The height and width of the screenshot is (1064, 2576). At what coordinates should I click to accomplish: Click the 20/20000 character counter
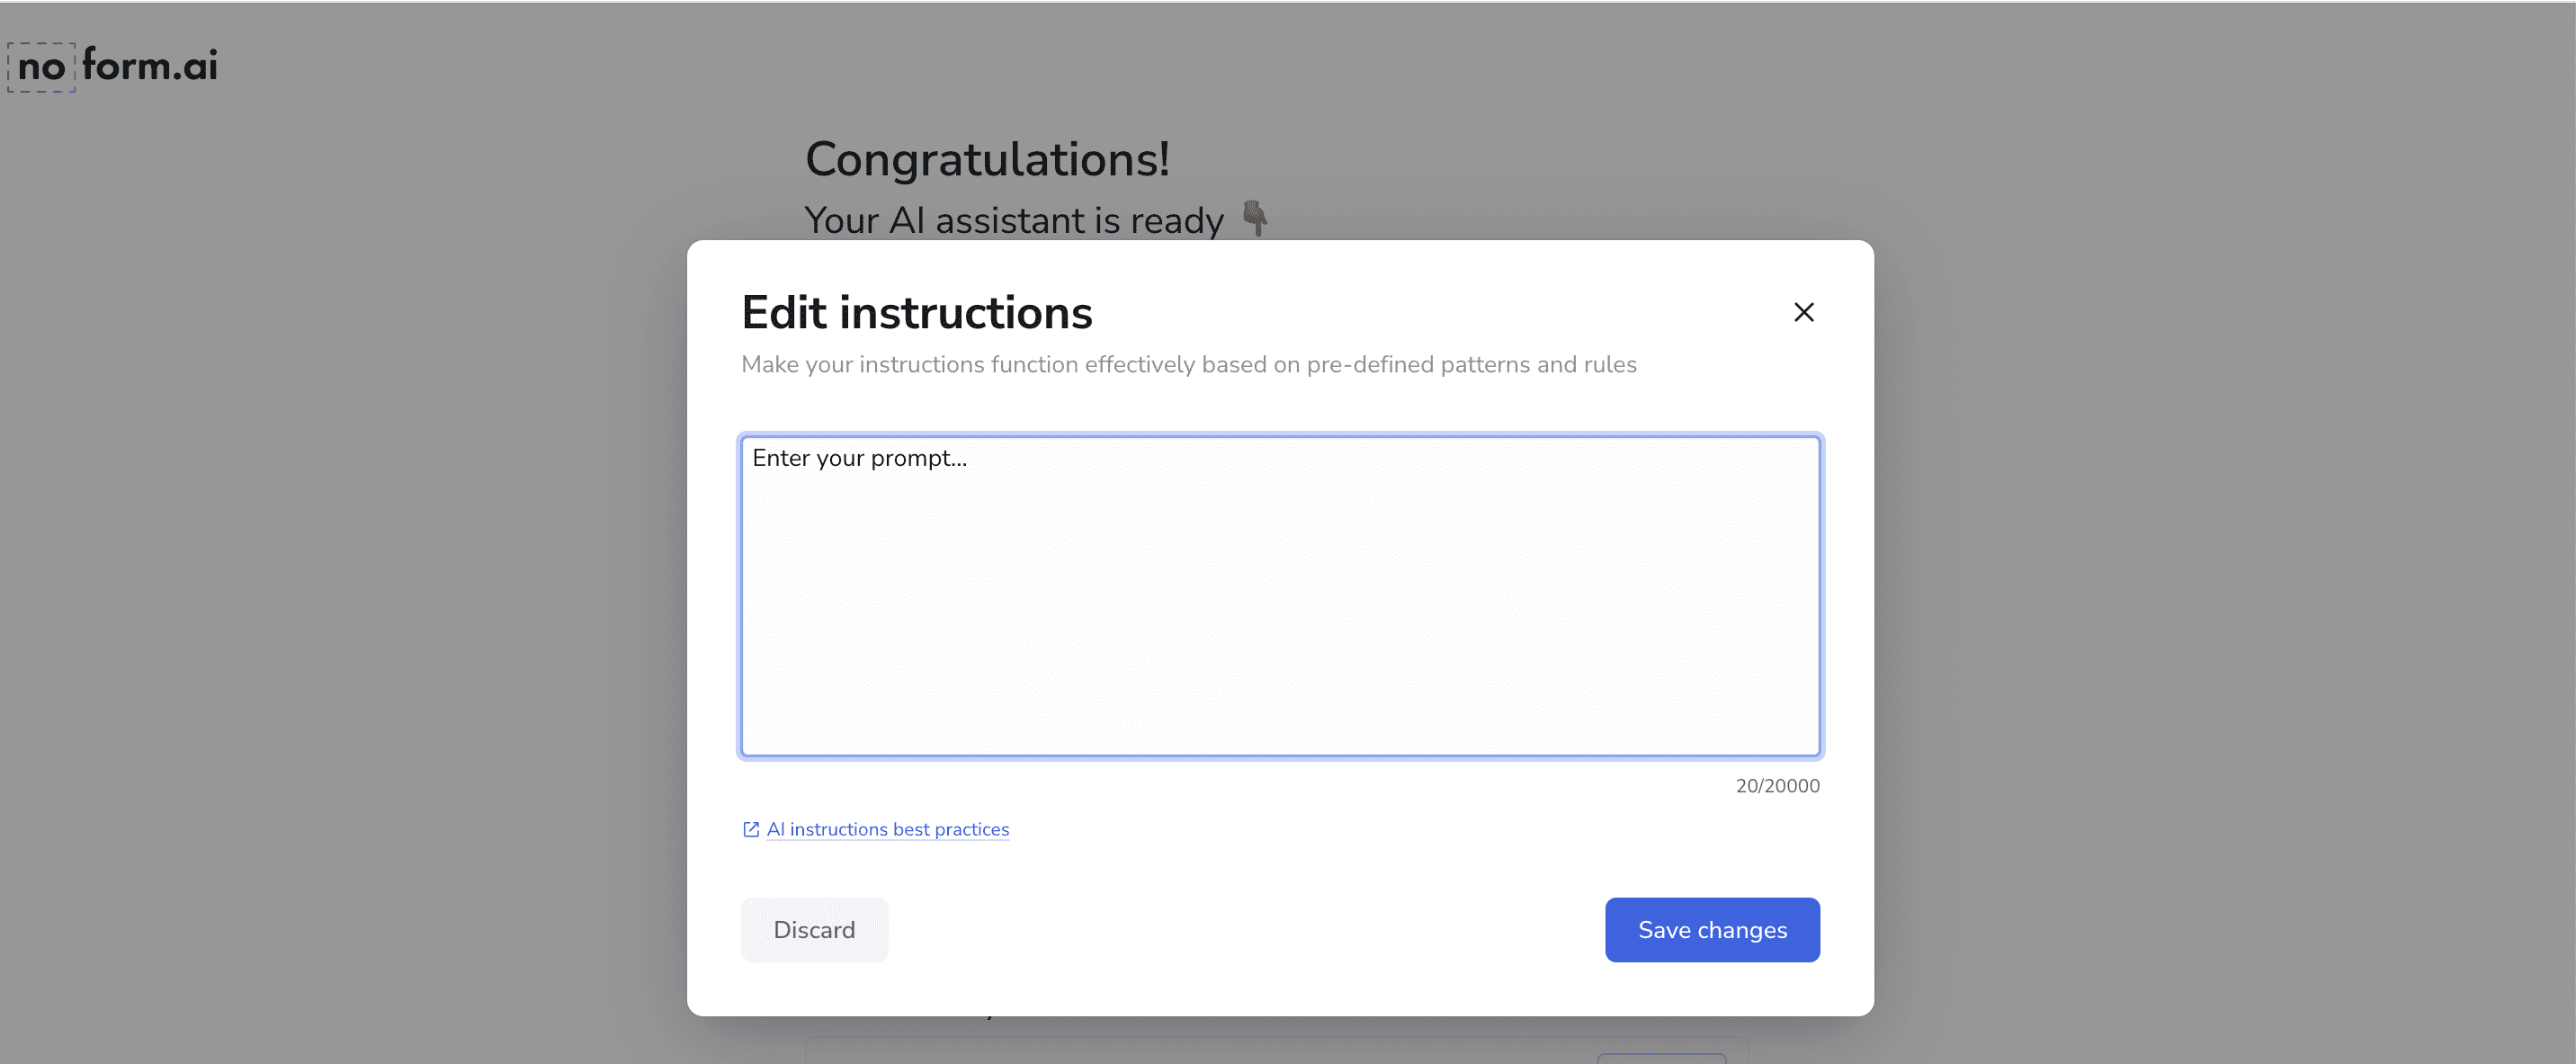pyautogui.click(x=1777, y=786)
